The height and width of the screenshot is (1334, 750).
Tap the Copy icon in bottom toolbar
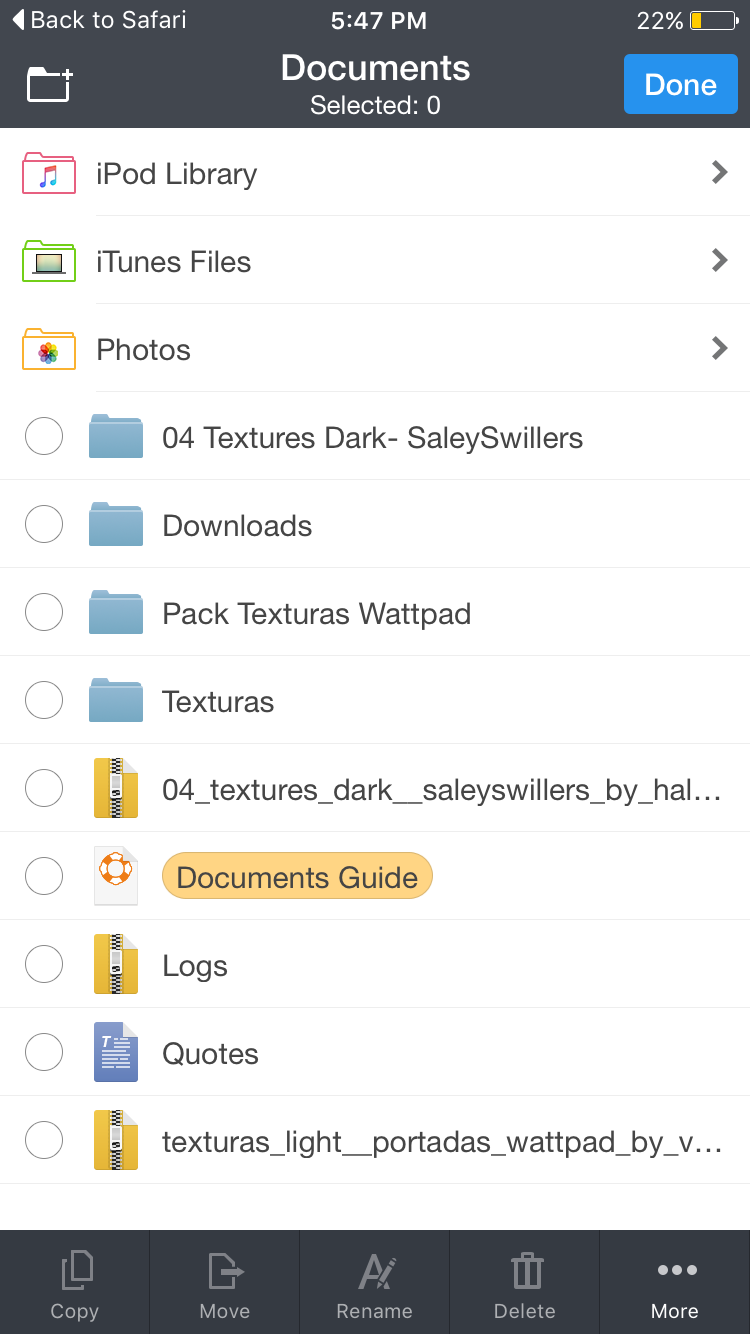pyautogui.click(x=75, y=1272)
